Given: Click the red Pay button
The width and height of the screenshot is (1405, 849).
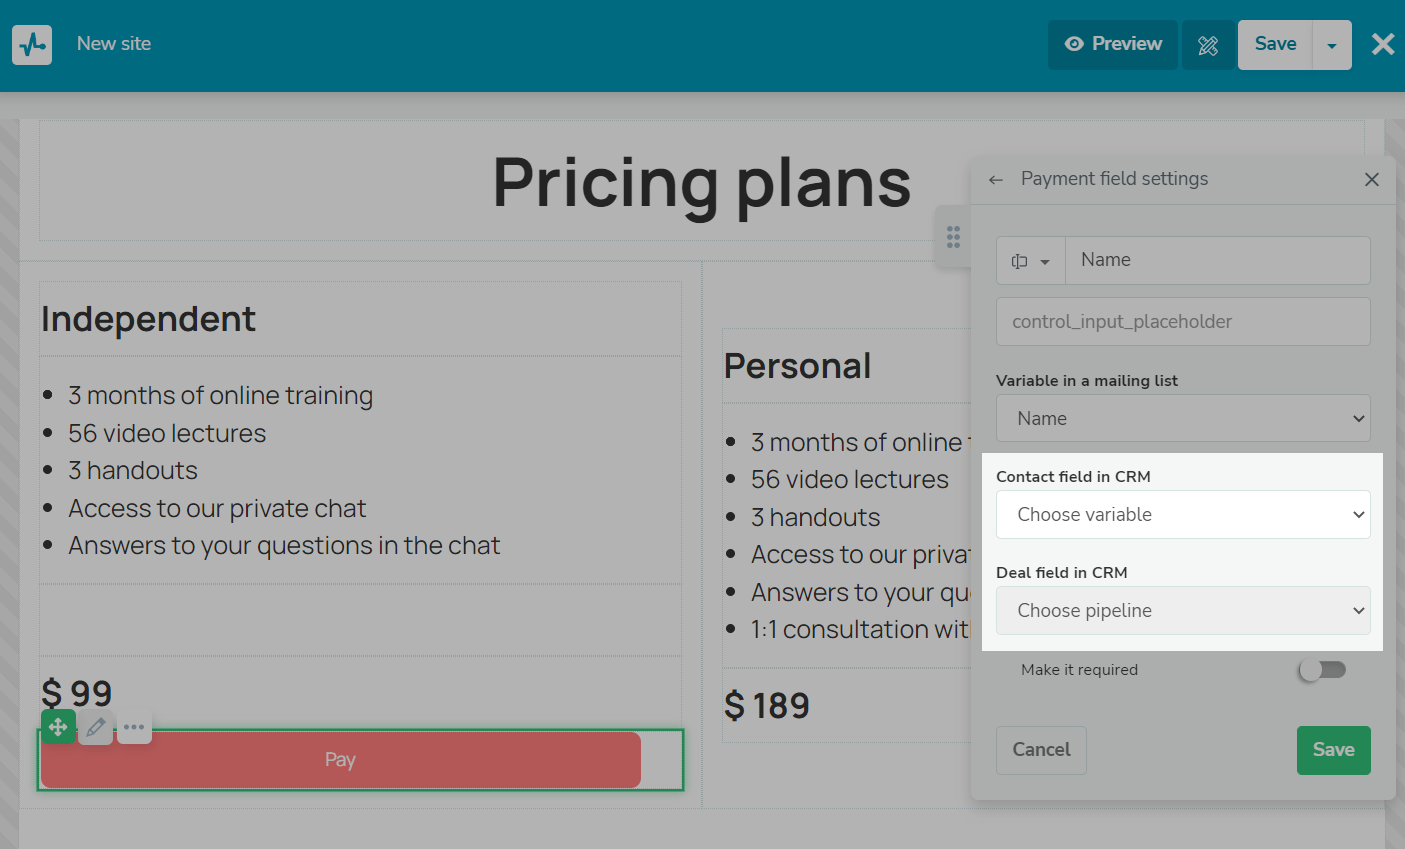Looking at the screenshot, I should (341, 760).
